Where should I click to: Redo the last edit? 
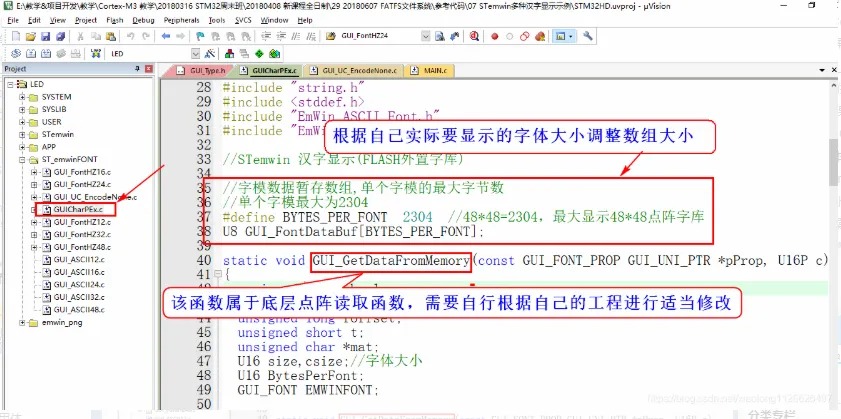click(145, 36)
